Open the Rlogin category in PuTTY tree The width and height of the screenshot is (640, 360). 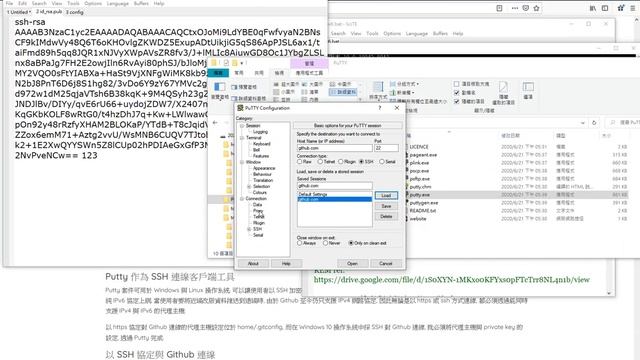[259, 223]
